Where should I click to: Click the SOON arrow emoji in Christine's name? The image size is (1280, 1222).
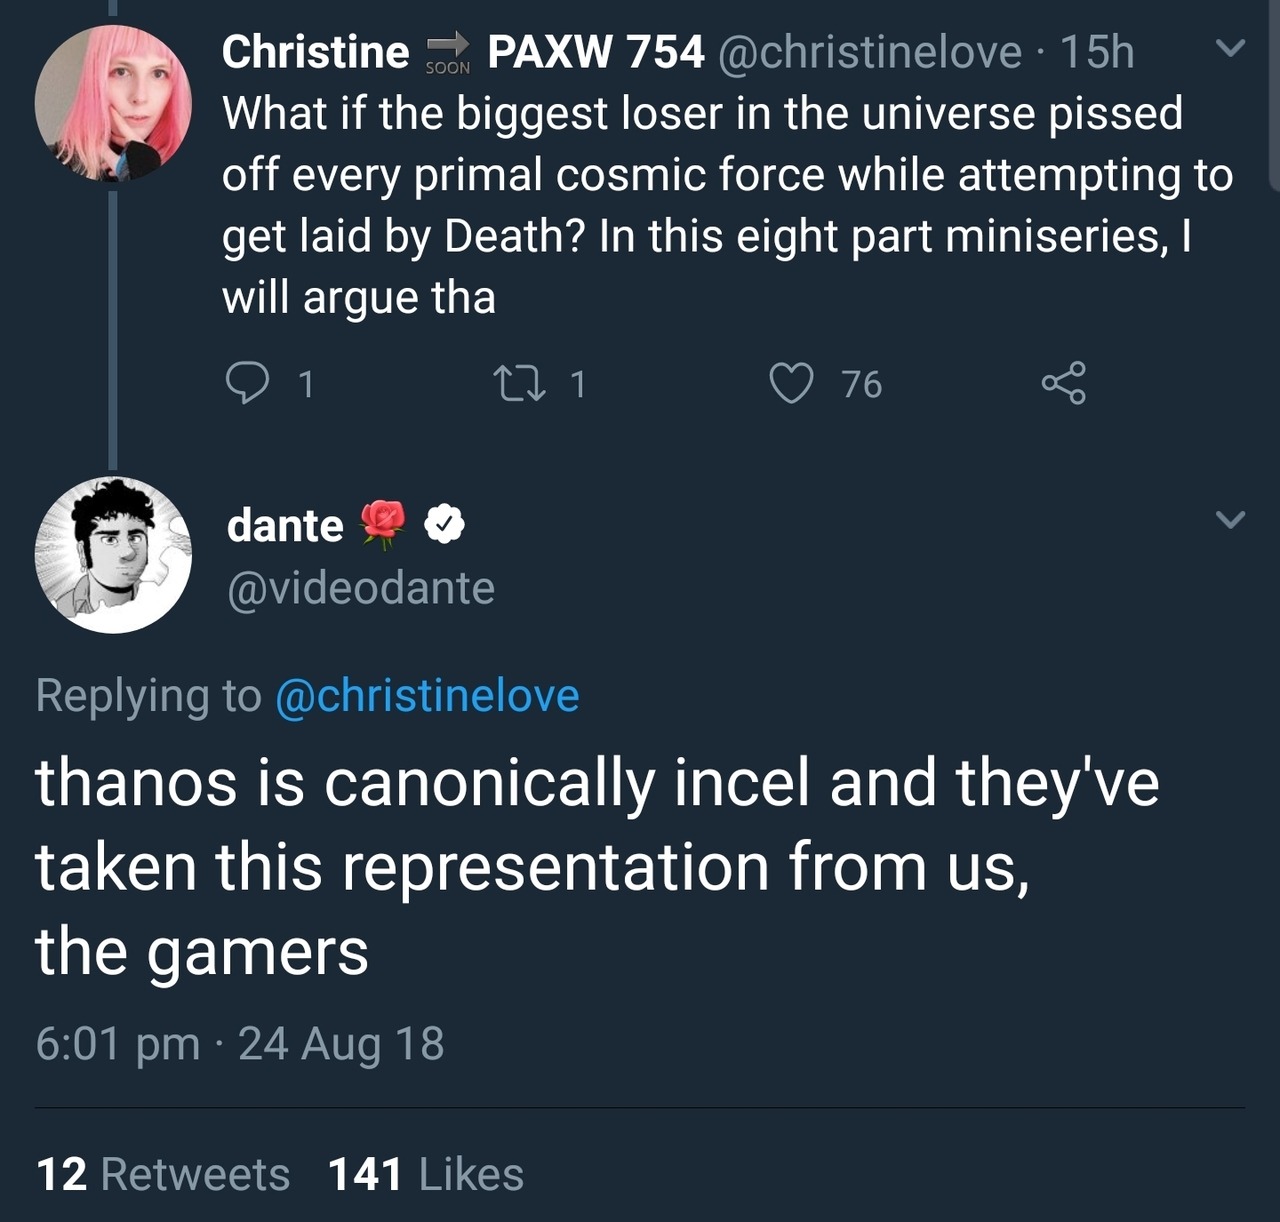point(447,53)
